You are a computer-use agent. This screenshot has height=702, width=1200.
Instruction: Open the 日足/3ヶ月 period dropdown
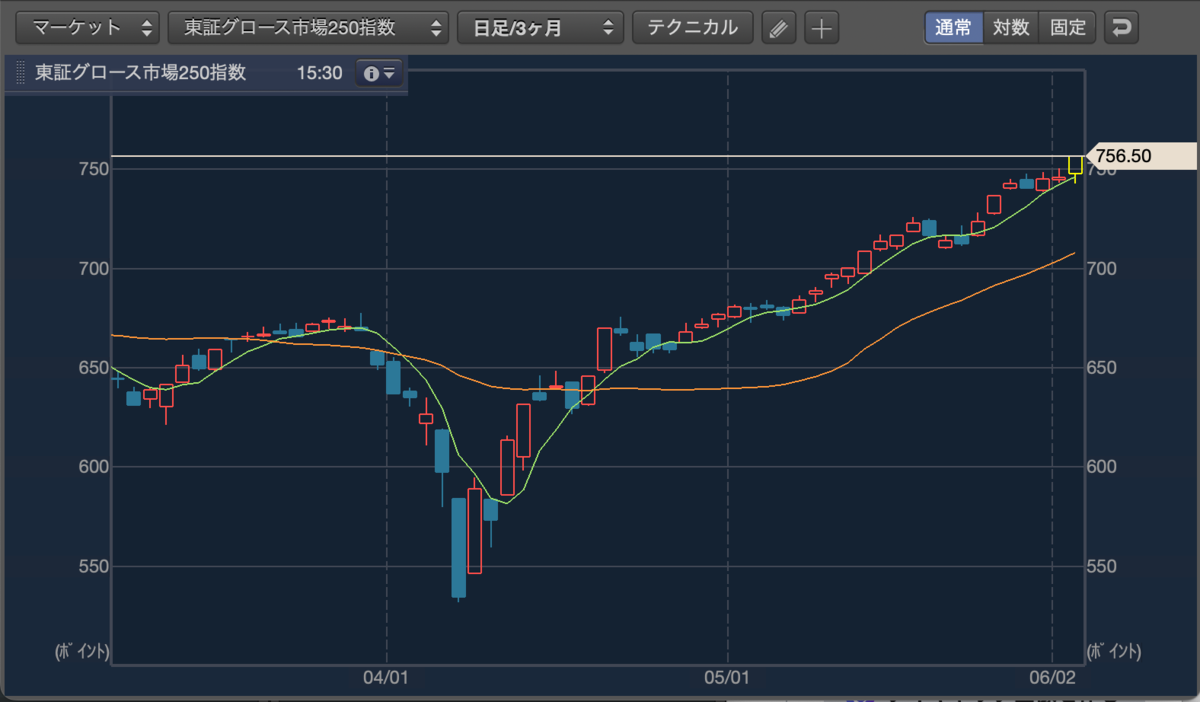click(540, 27)
